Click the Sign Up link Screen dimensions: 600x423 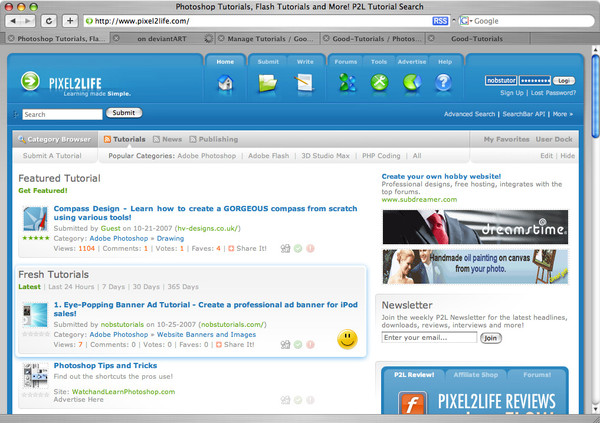[x=512, y=93]
